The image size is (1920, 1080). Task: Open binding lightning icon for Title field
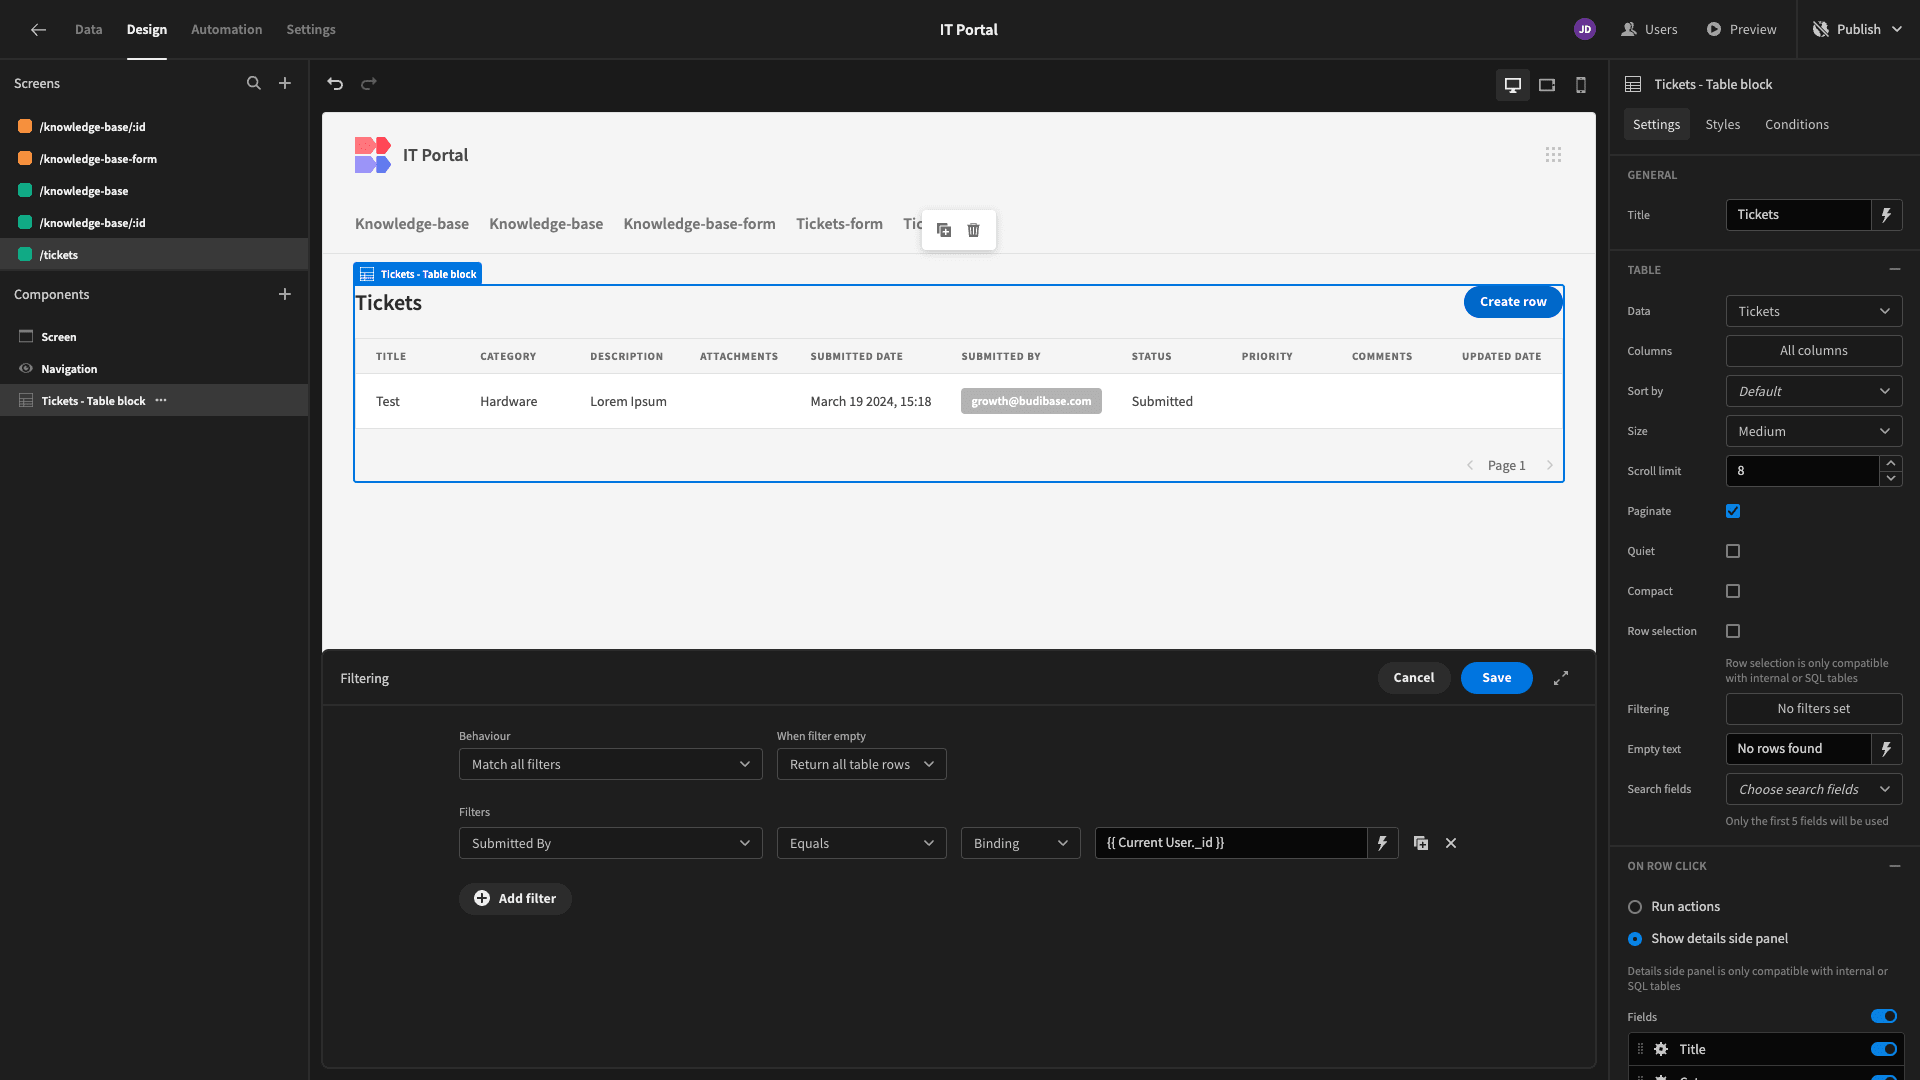pyautogui.click(x=1887, y=215)
